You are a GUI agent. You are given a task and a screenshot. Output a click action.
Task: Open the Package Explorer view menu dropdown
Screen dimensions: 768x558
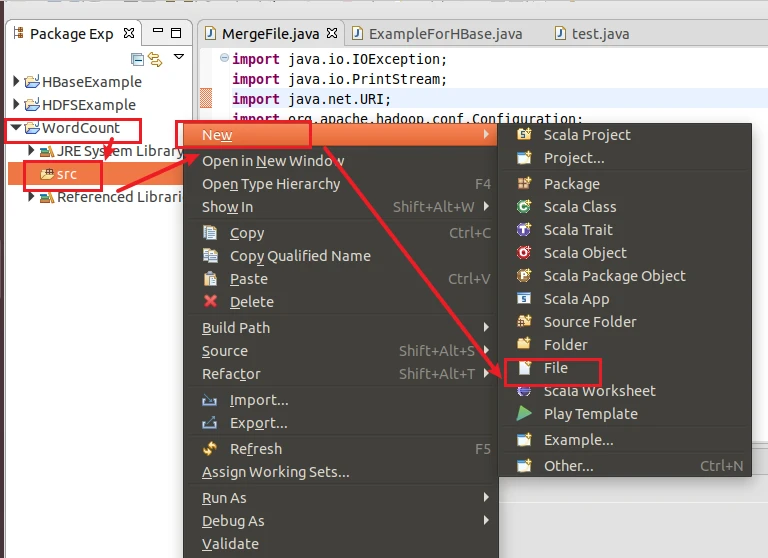pos(179,58)
